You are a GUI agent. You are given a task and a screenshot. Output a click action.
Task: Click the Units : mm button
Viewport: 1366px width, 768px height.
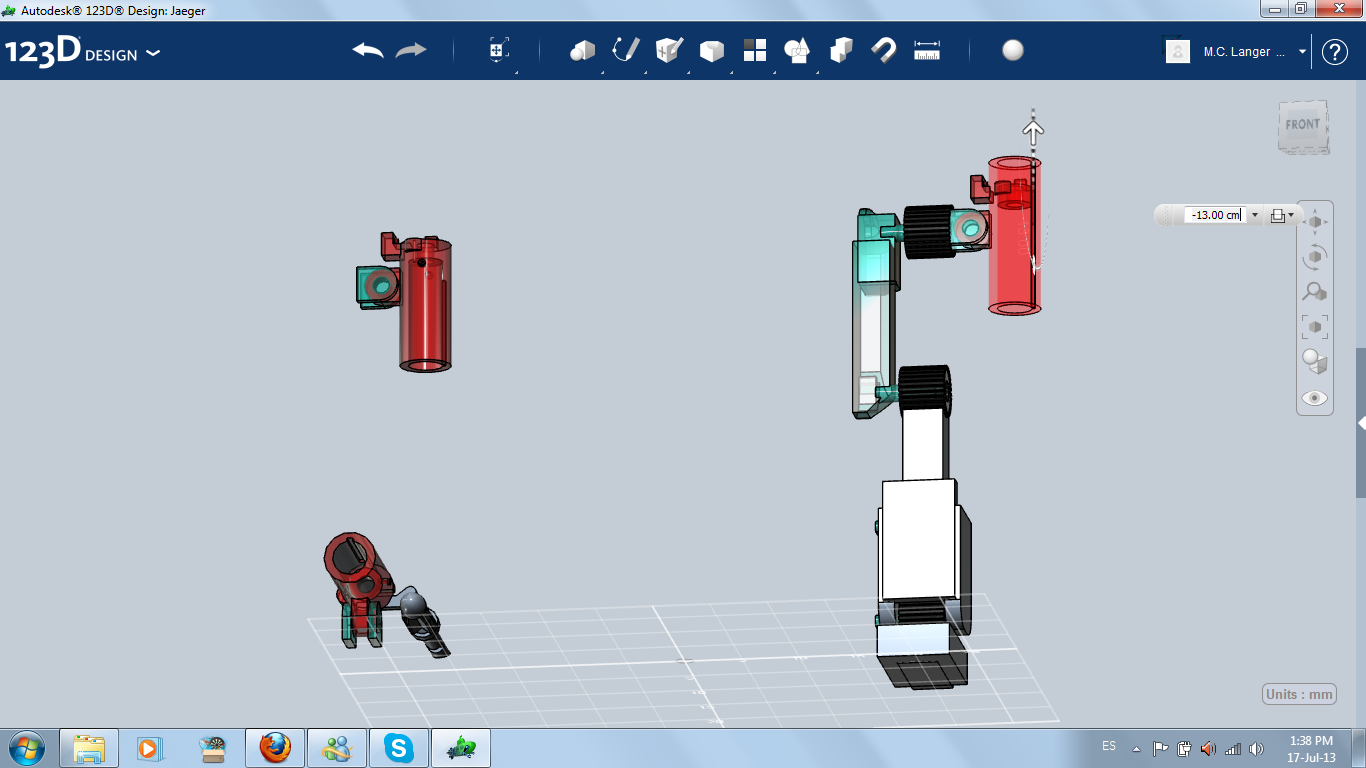tap(1299, 695)
